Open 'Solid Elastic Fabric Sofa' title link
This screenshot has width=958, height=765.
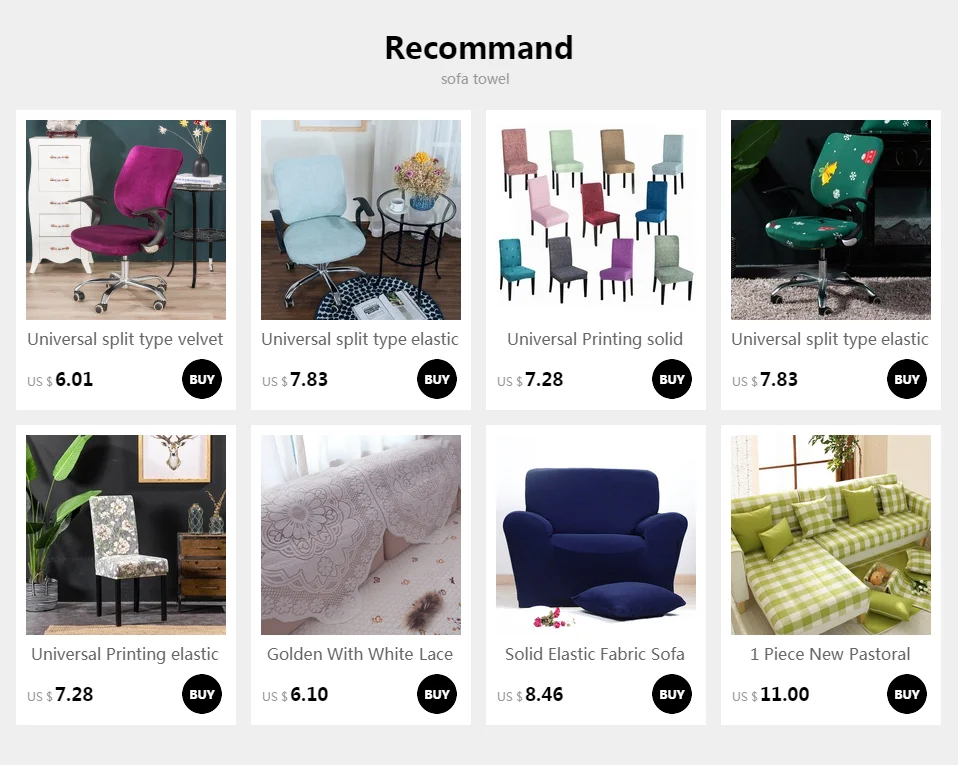[594, 654]
